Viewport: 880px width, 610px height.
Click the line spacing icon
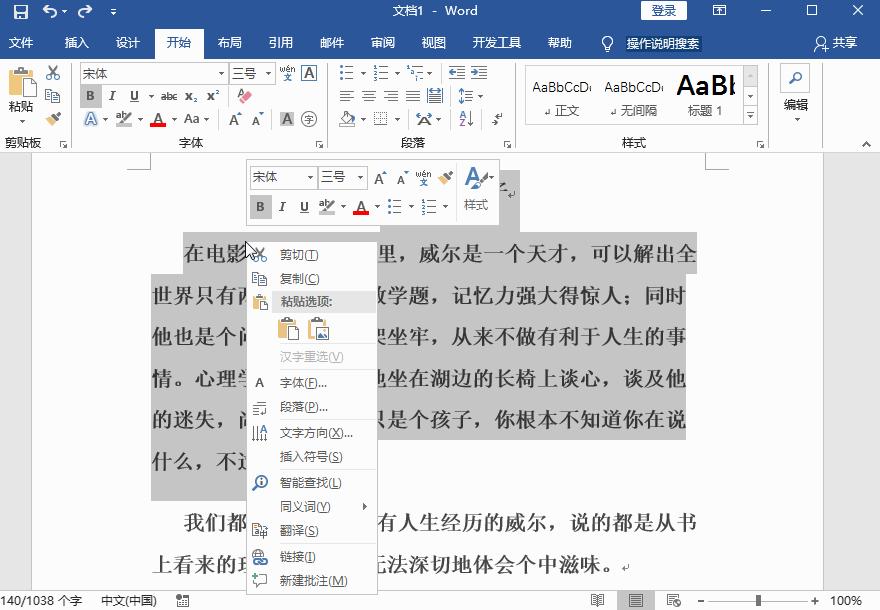[x=467, y=95]
